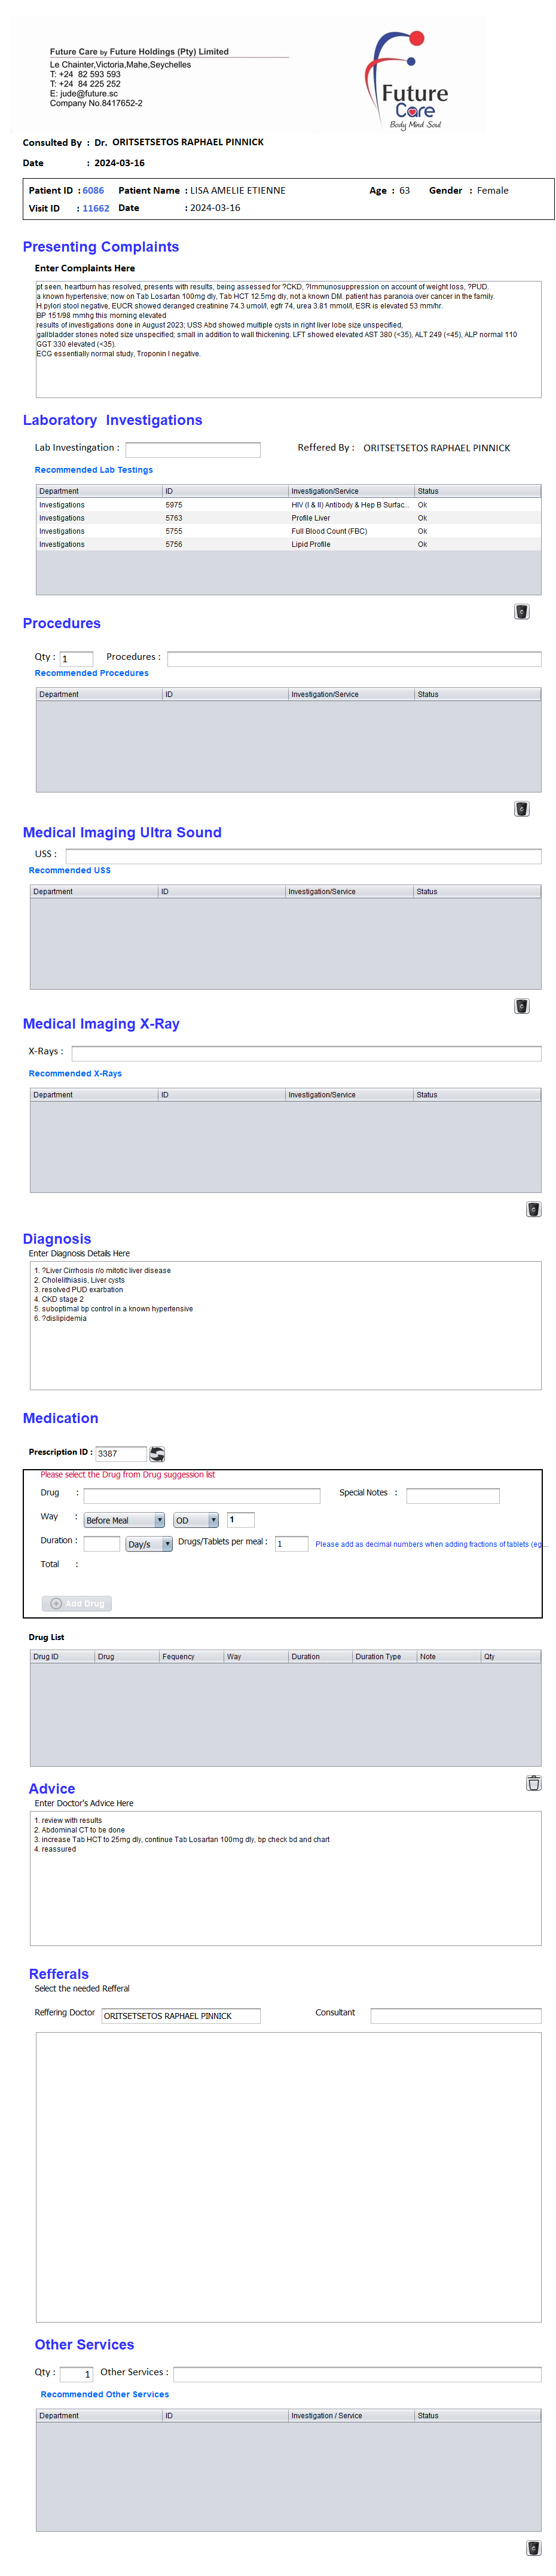Image resolution: width=556 pixels, height=2576 pixels.
Task: Expand the OD frequency dropdown
Action: coord(195,1520)
